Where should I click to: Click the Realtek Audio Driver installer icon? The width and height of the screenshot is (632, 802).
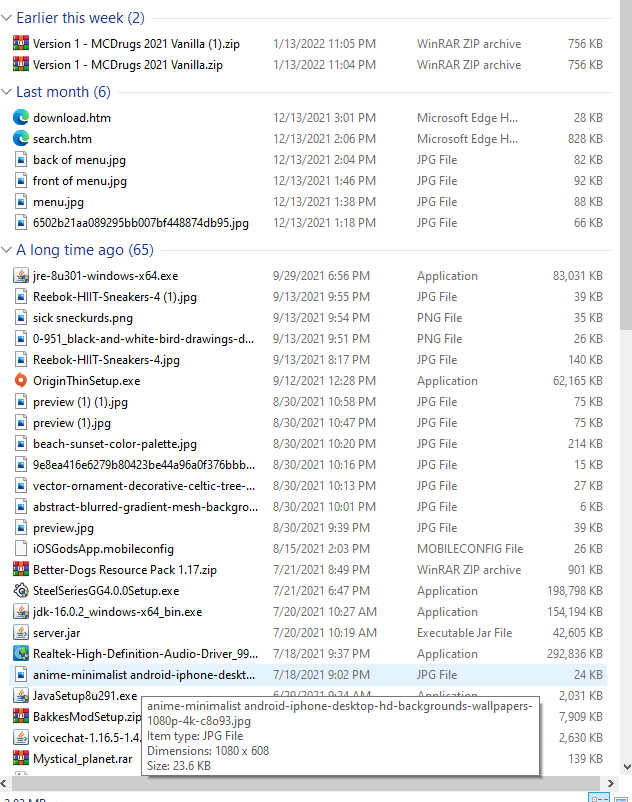pos(20,653)
